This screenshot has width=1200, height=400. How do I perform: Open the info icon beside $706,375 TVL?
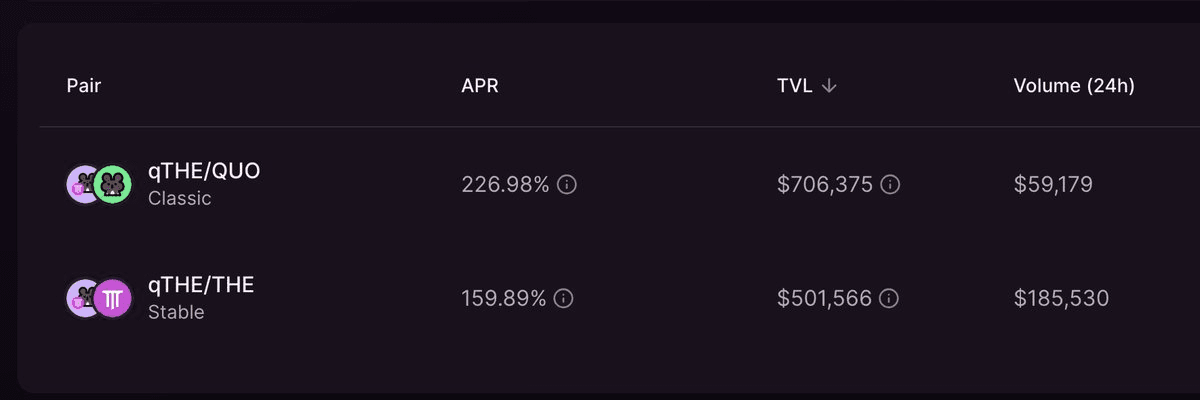tap(889, 185)
